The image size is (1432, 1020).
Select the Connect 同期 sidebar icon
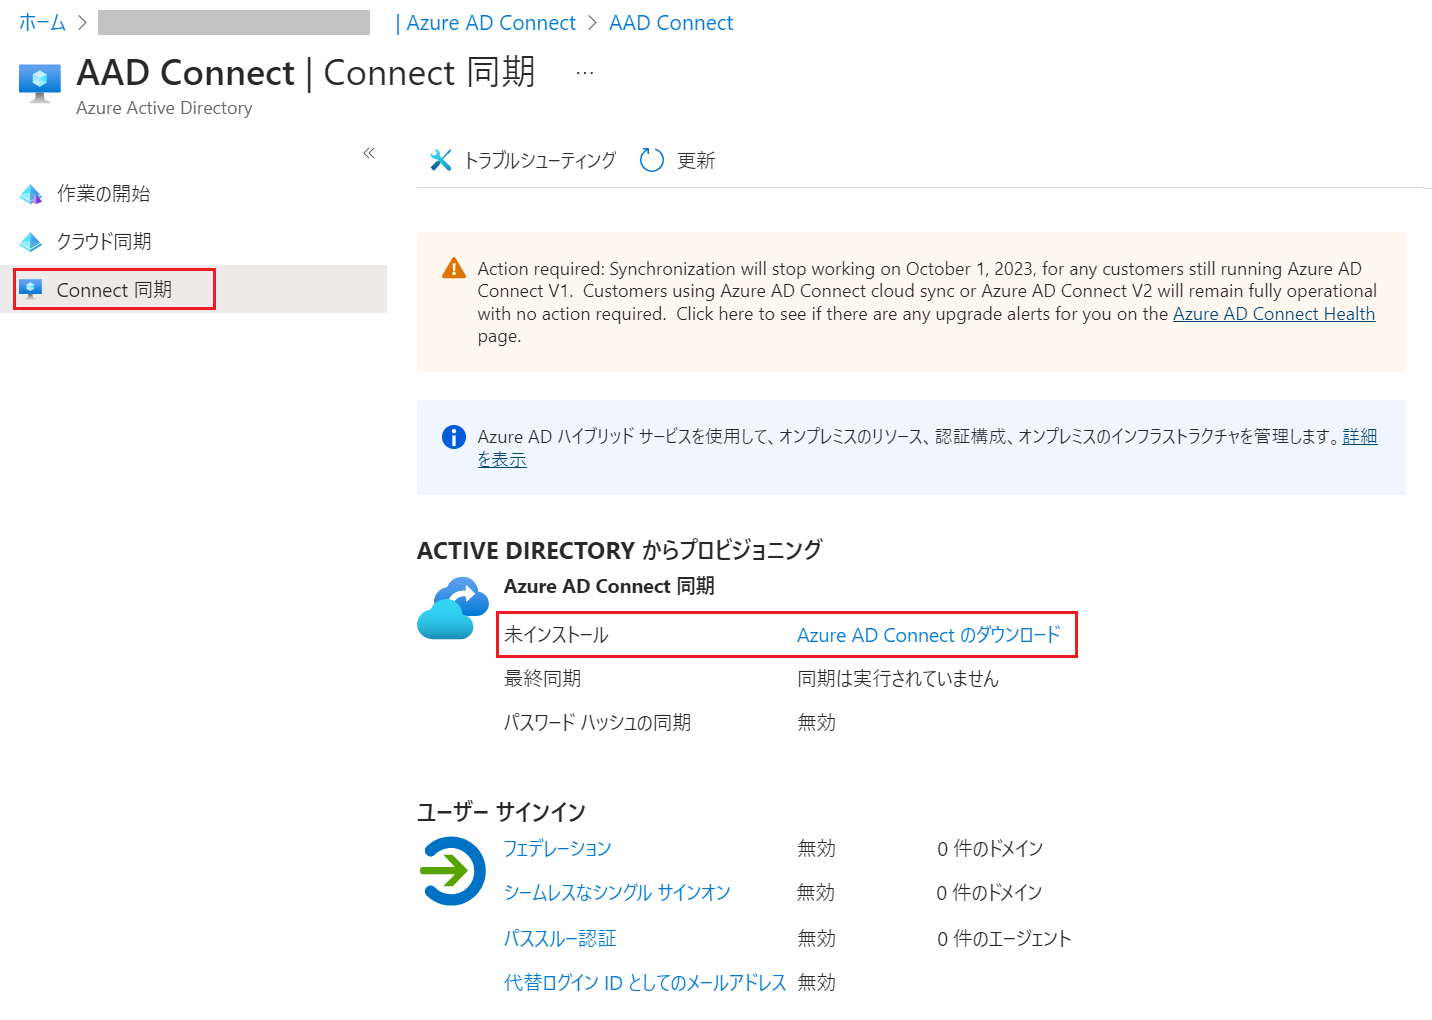tap(31, 289)
